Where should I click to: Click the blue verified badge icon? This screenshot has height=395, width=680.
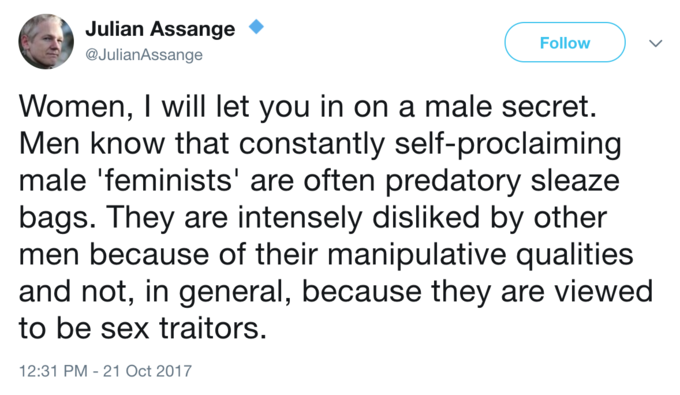tap(256, 27)
